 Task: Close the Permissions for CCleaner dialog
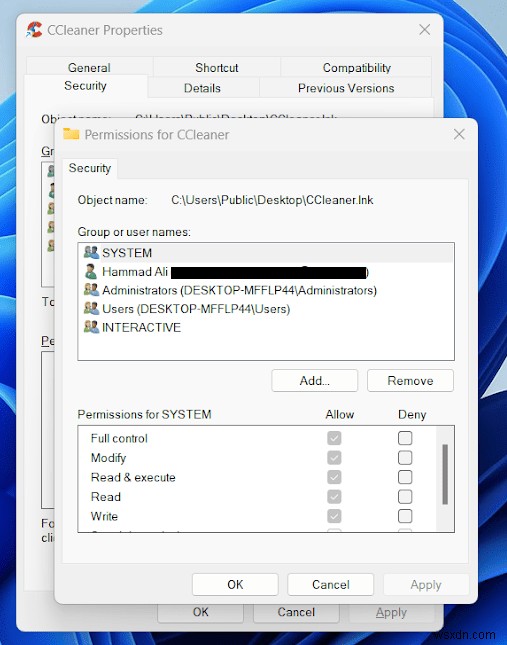(x=459, y=134)
